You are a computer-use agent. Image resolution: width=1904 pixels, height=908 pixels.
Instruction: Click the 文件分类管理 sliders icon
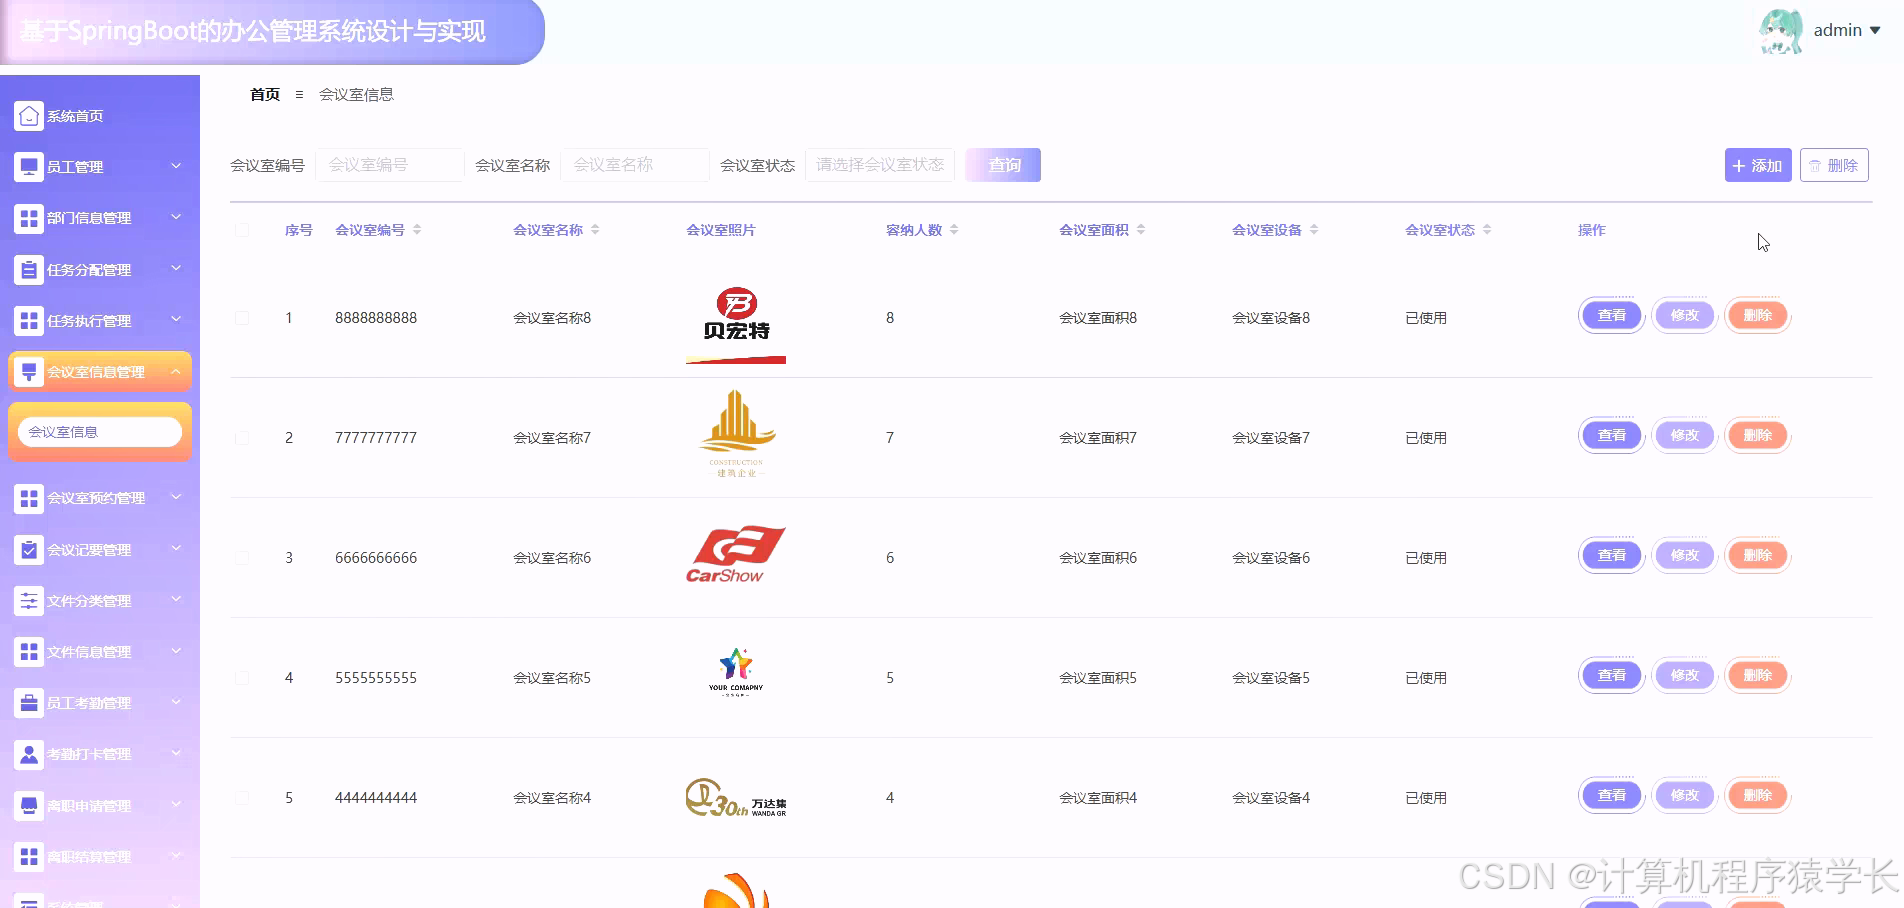click(x=29, y=601)
